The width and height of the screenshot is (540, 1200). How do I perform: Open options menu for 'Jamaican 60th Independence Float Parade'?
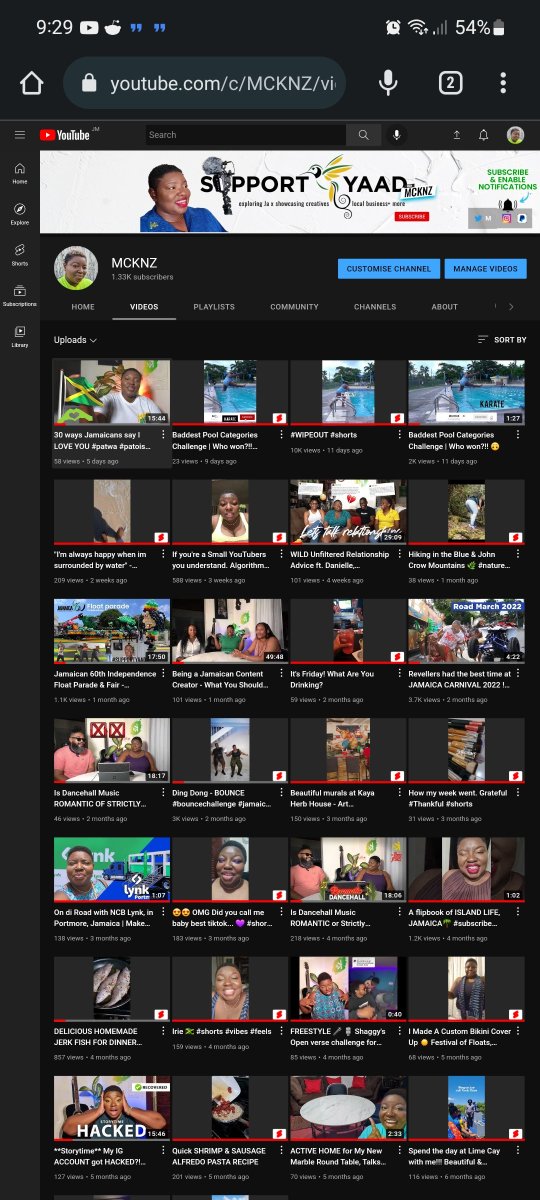click(161, 673)
